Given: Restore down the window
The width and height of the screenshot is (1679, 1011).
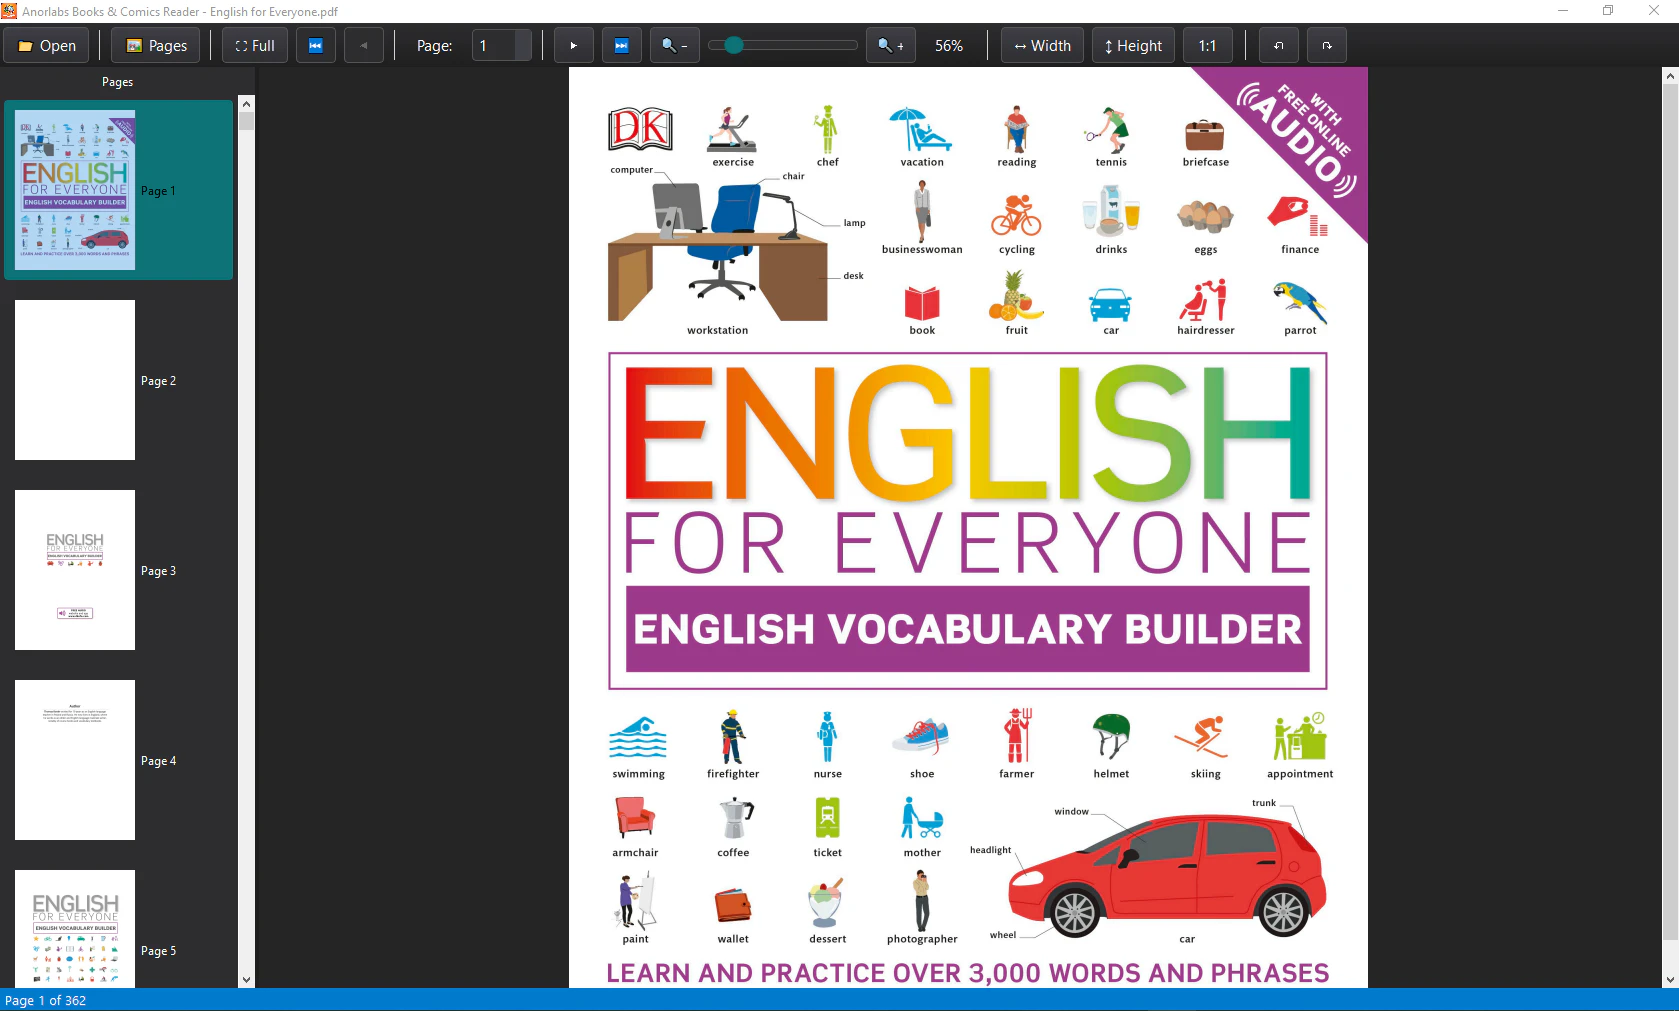Looking at the screenshot, I should click(x=1608, y=11).
